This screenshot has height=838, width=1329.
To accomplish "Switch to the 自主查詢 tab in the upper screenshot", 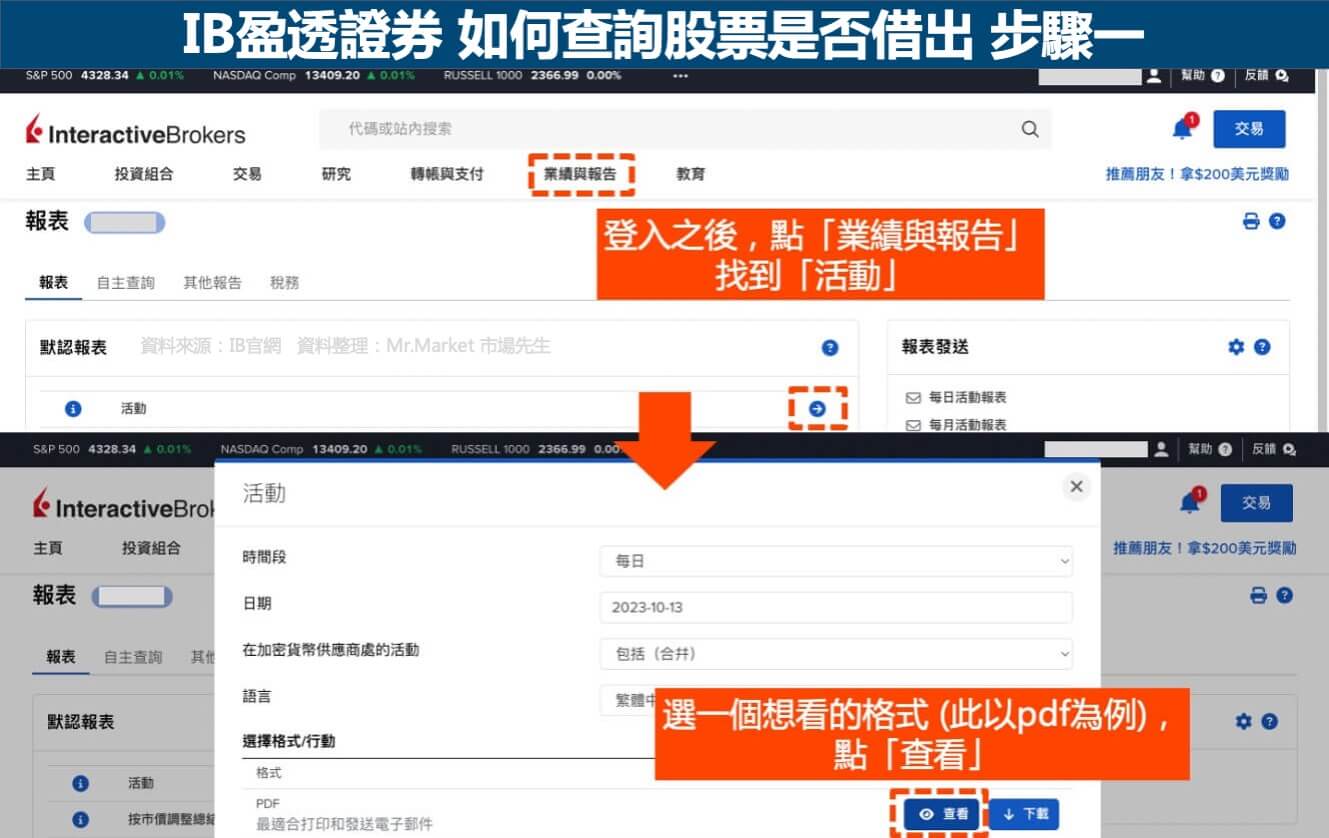I will (126, 283).
